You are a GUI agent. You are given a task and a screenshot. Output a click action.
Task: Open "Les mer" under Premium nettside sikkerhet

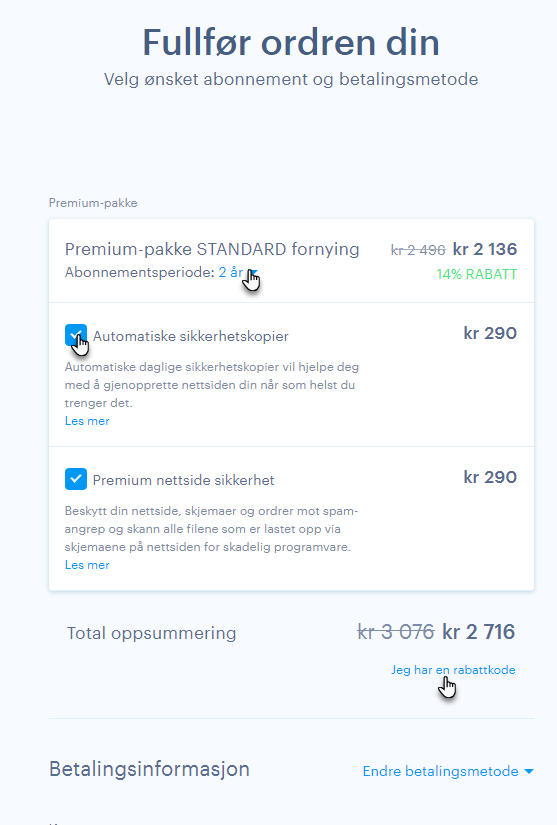[x=87, y=565]
